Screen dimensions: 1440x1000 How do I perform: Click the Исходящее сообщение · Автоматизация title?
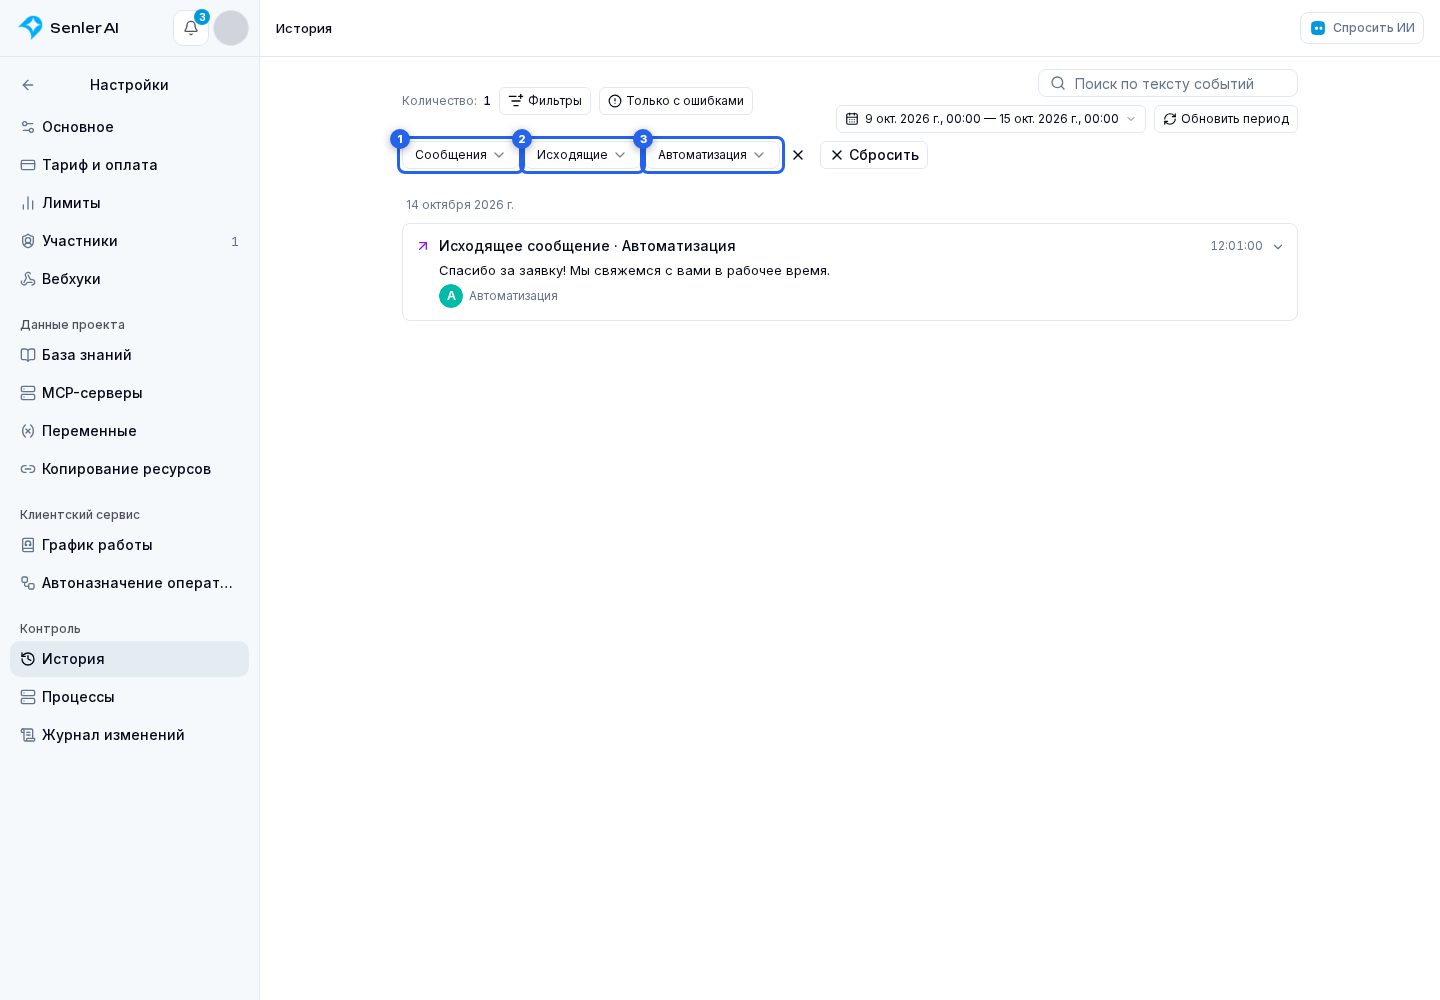[x=587, y=246]
